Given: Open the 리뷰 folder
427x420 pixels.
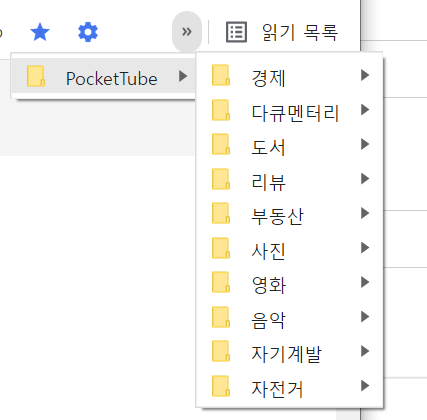Looking at the screenshot, I should (289, 179).
